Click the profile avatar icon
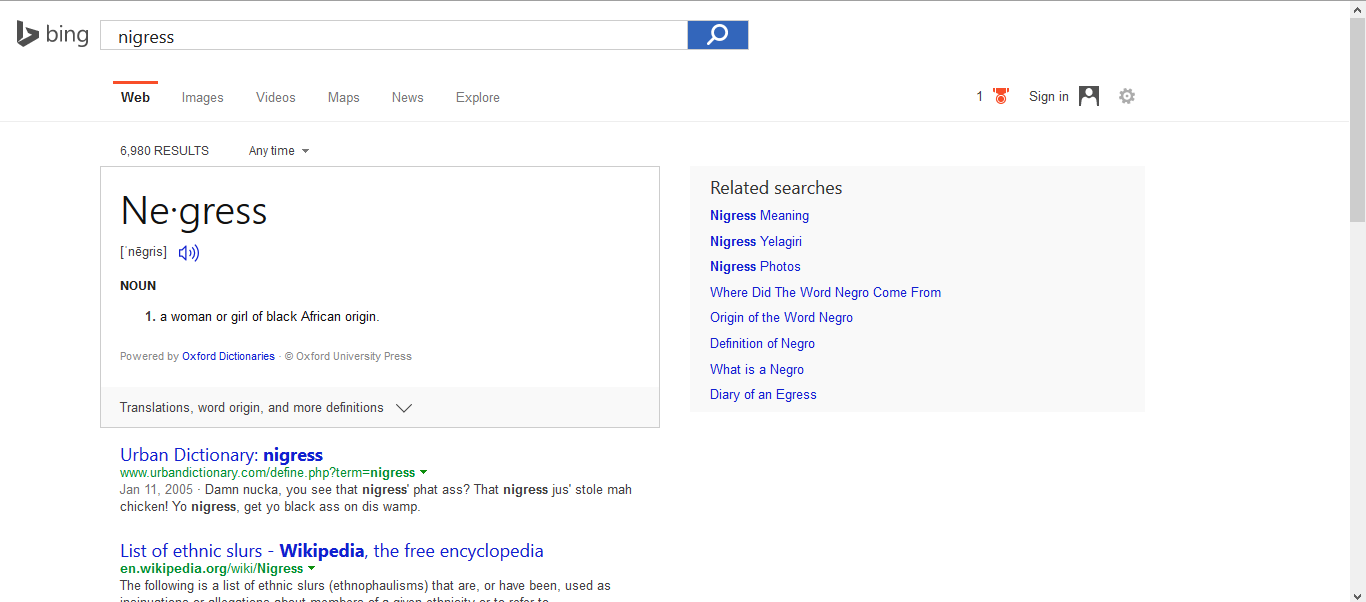This screenshot has height=602, width=1366. pos(1089,96)
